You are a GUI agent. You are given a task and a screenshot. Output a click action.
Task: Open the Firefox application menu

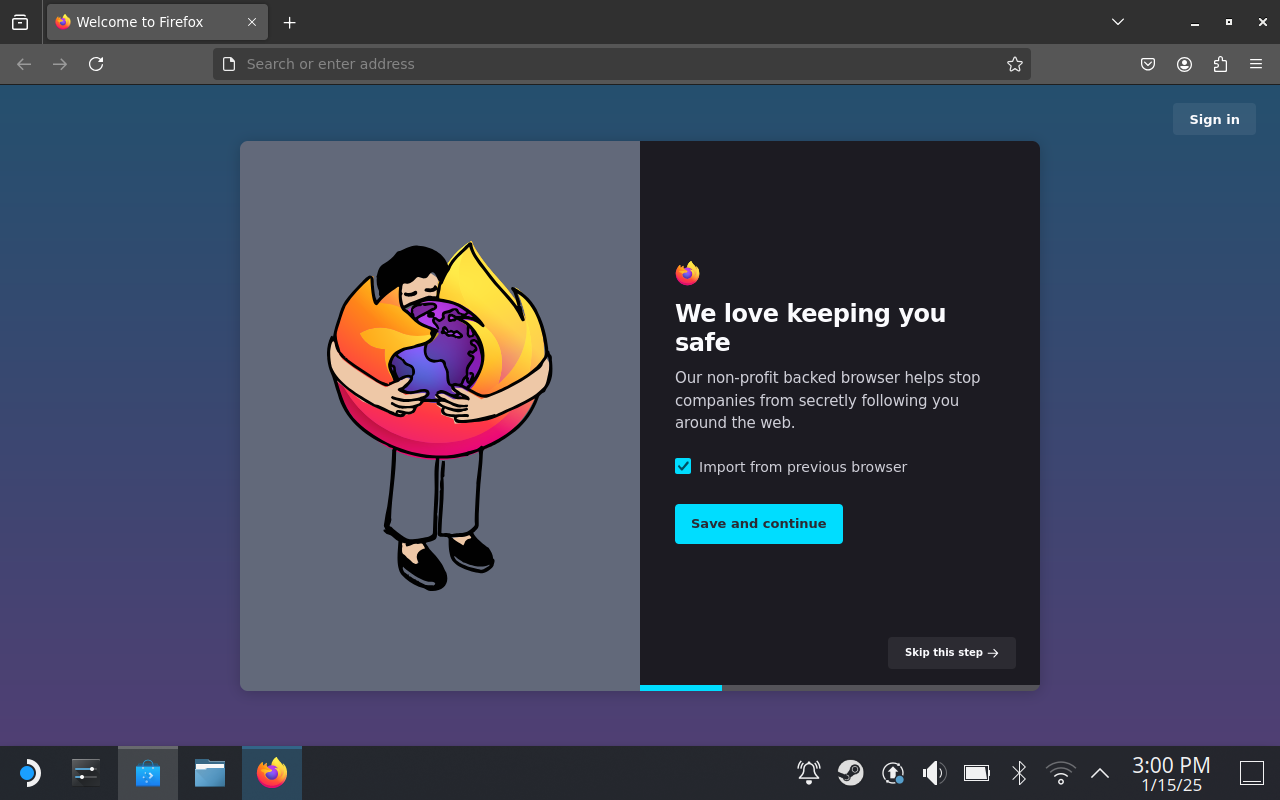(x=1256, y=63)
